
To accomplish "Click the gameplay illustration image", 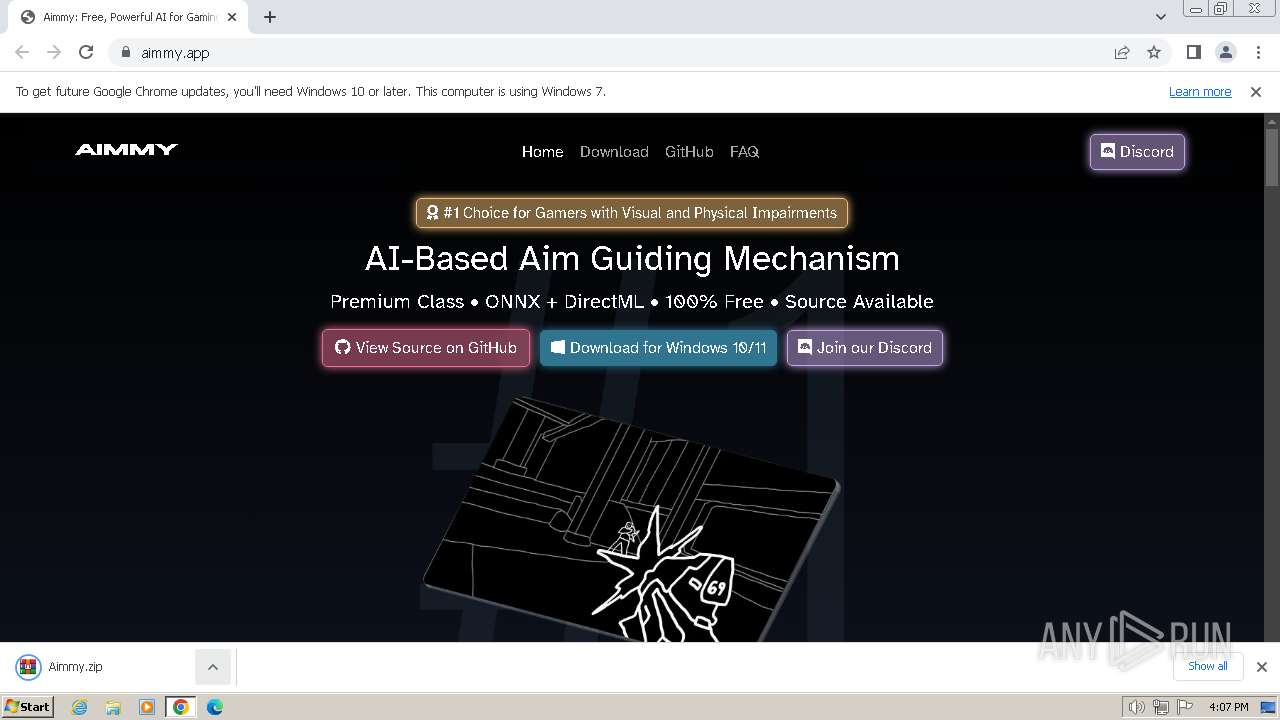I will tap(632, 518).
